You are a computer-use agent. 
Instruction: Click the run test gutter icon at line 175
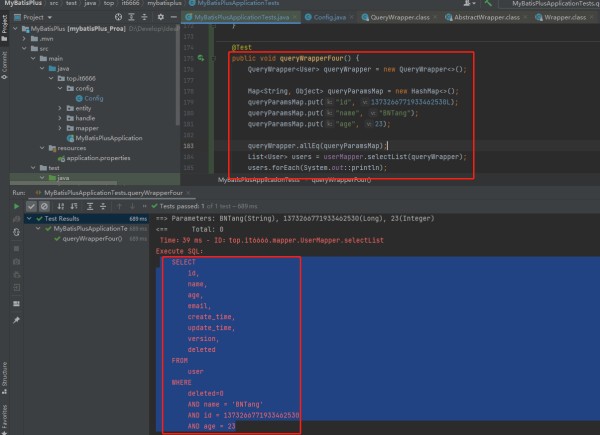[x=201, y=58]
